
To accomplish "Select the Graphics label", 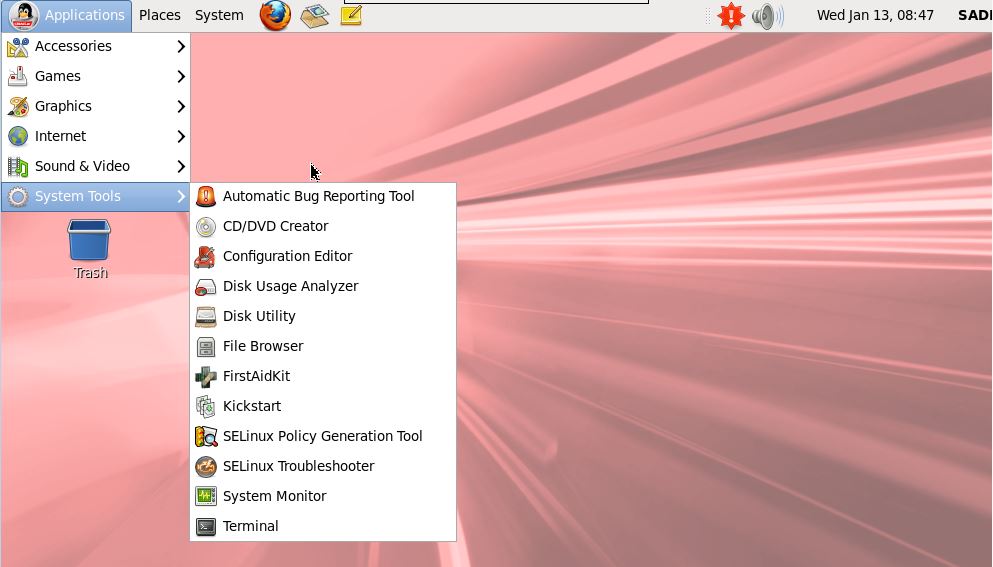I will click(x=63, y=106).
